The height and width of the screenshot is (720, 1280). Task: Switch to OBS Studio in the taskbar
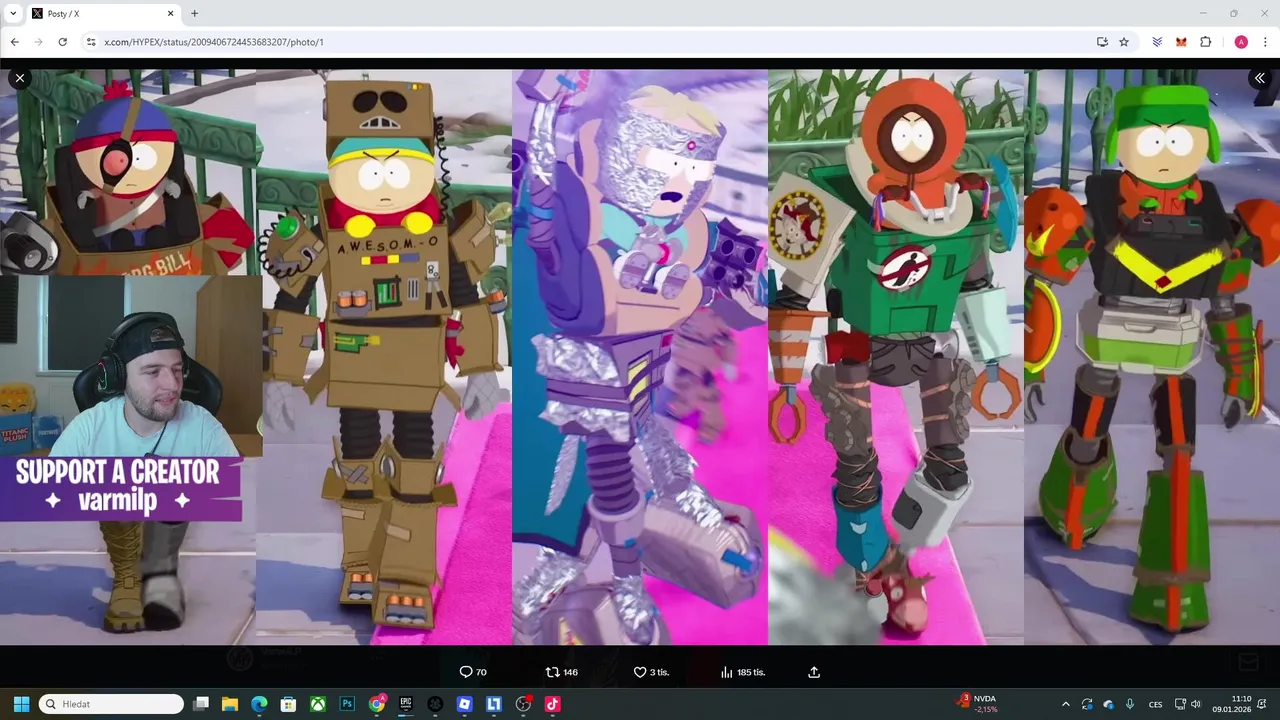[523, 704]
